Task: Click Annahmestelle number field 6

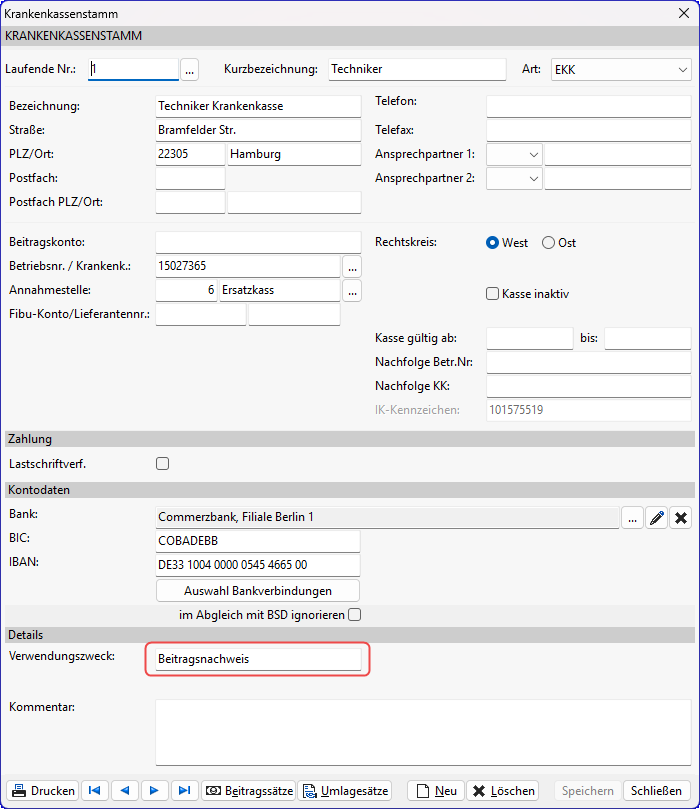Action: [186, 290]
